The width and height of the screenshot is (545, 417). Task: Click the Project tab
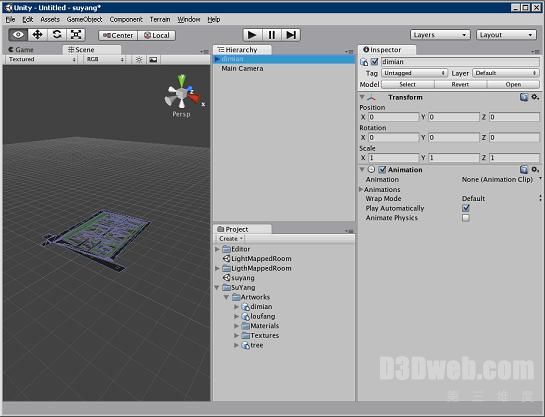click(x=242, y=229)
